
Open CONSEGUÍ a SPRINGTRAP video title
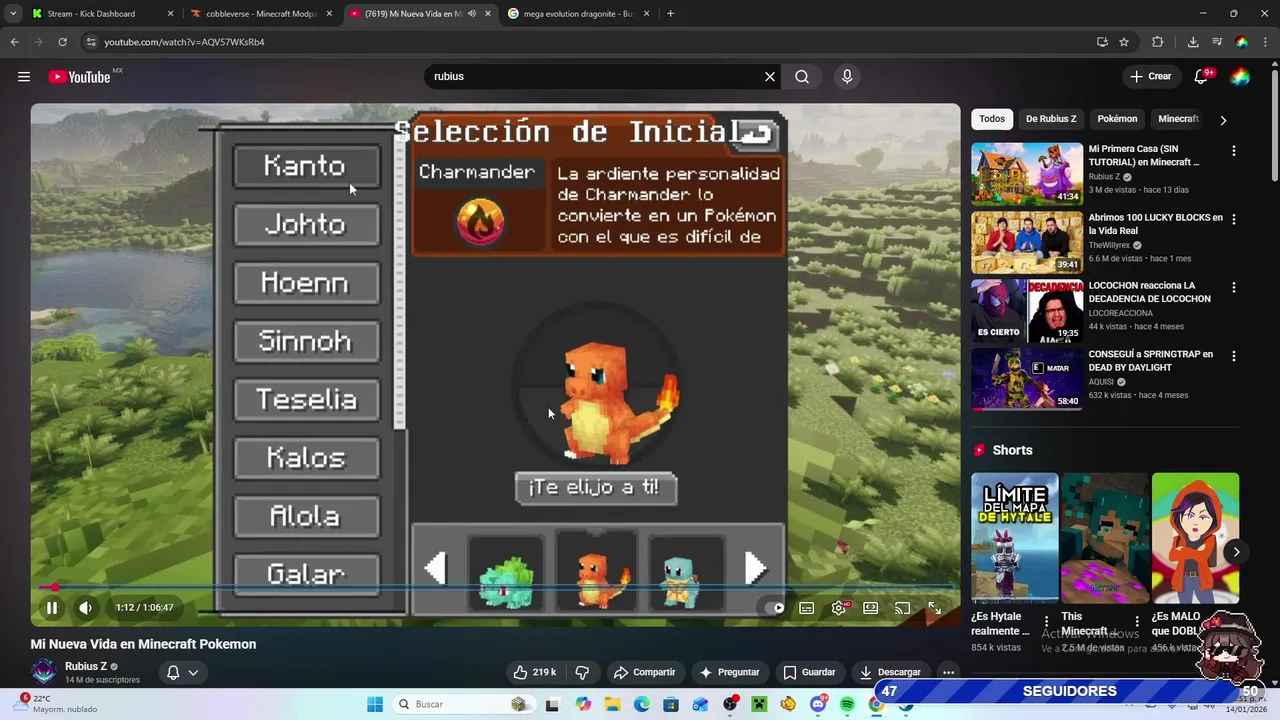click(1151, 361)
